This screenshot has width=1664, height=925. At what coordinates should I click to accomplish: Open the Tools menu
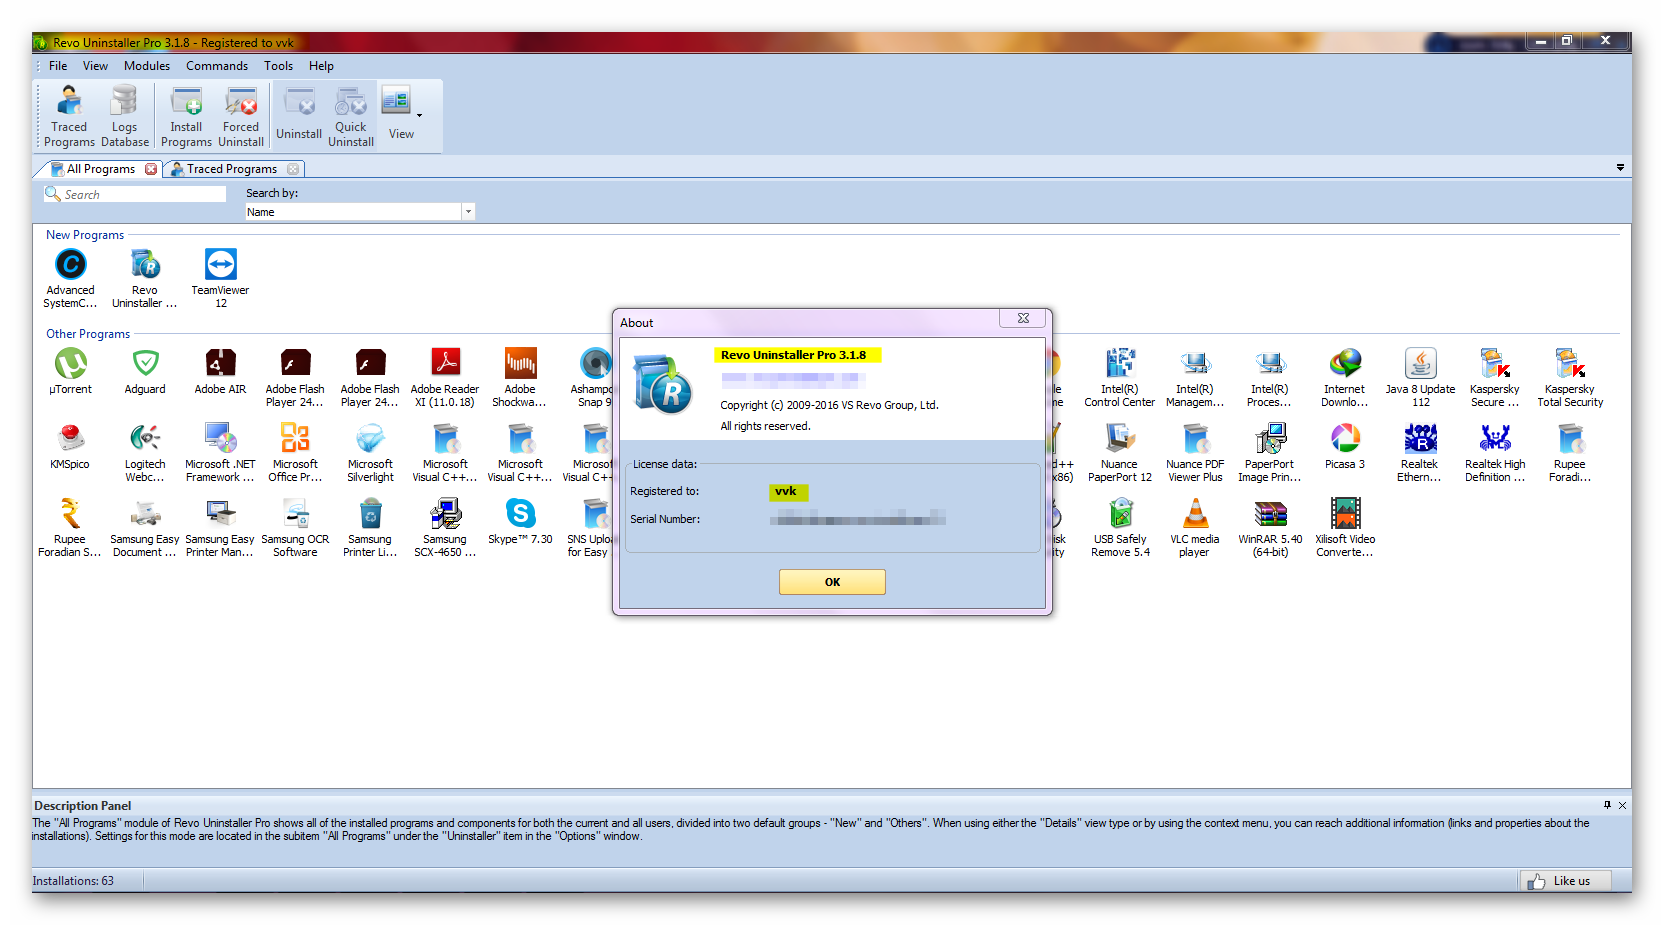point(279,66)
